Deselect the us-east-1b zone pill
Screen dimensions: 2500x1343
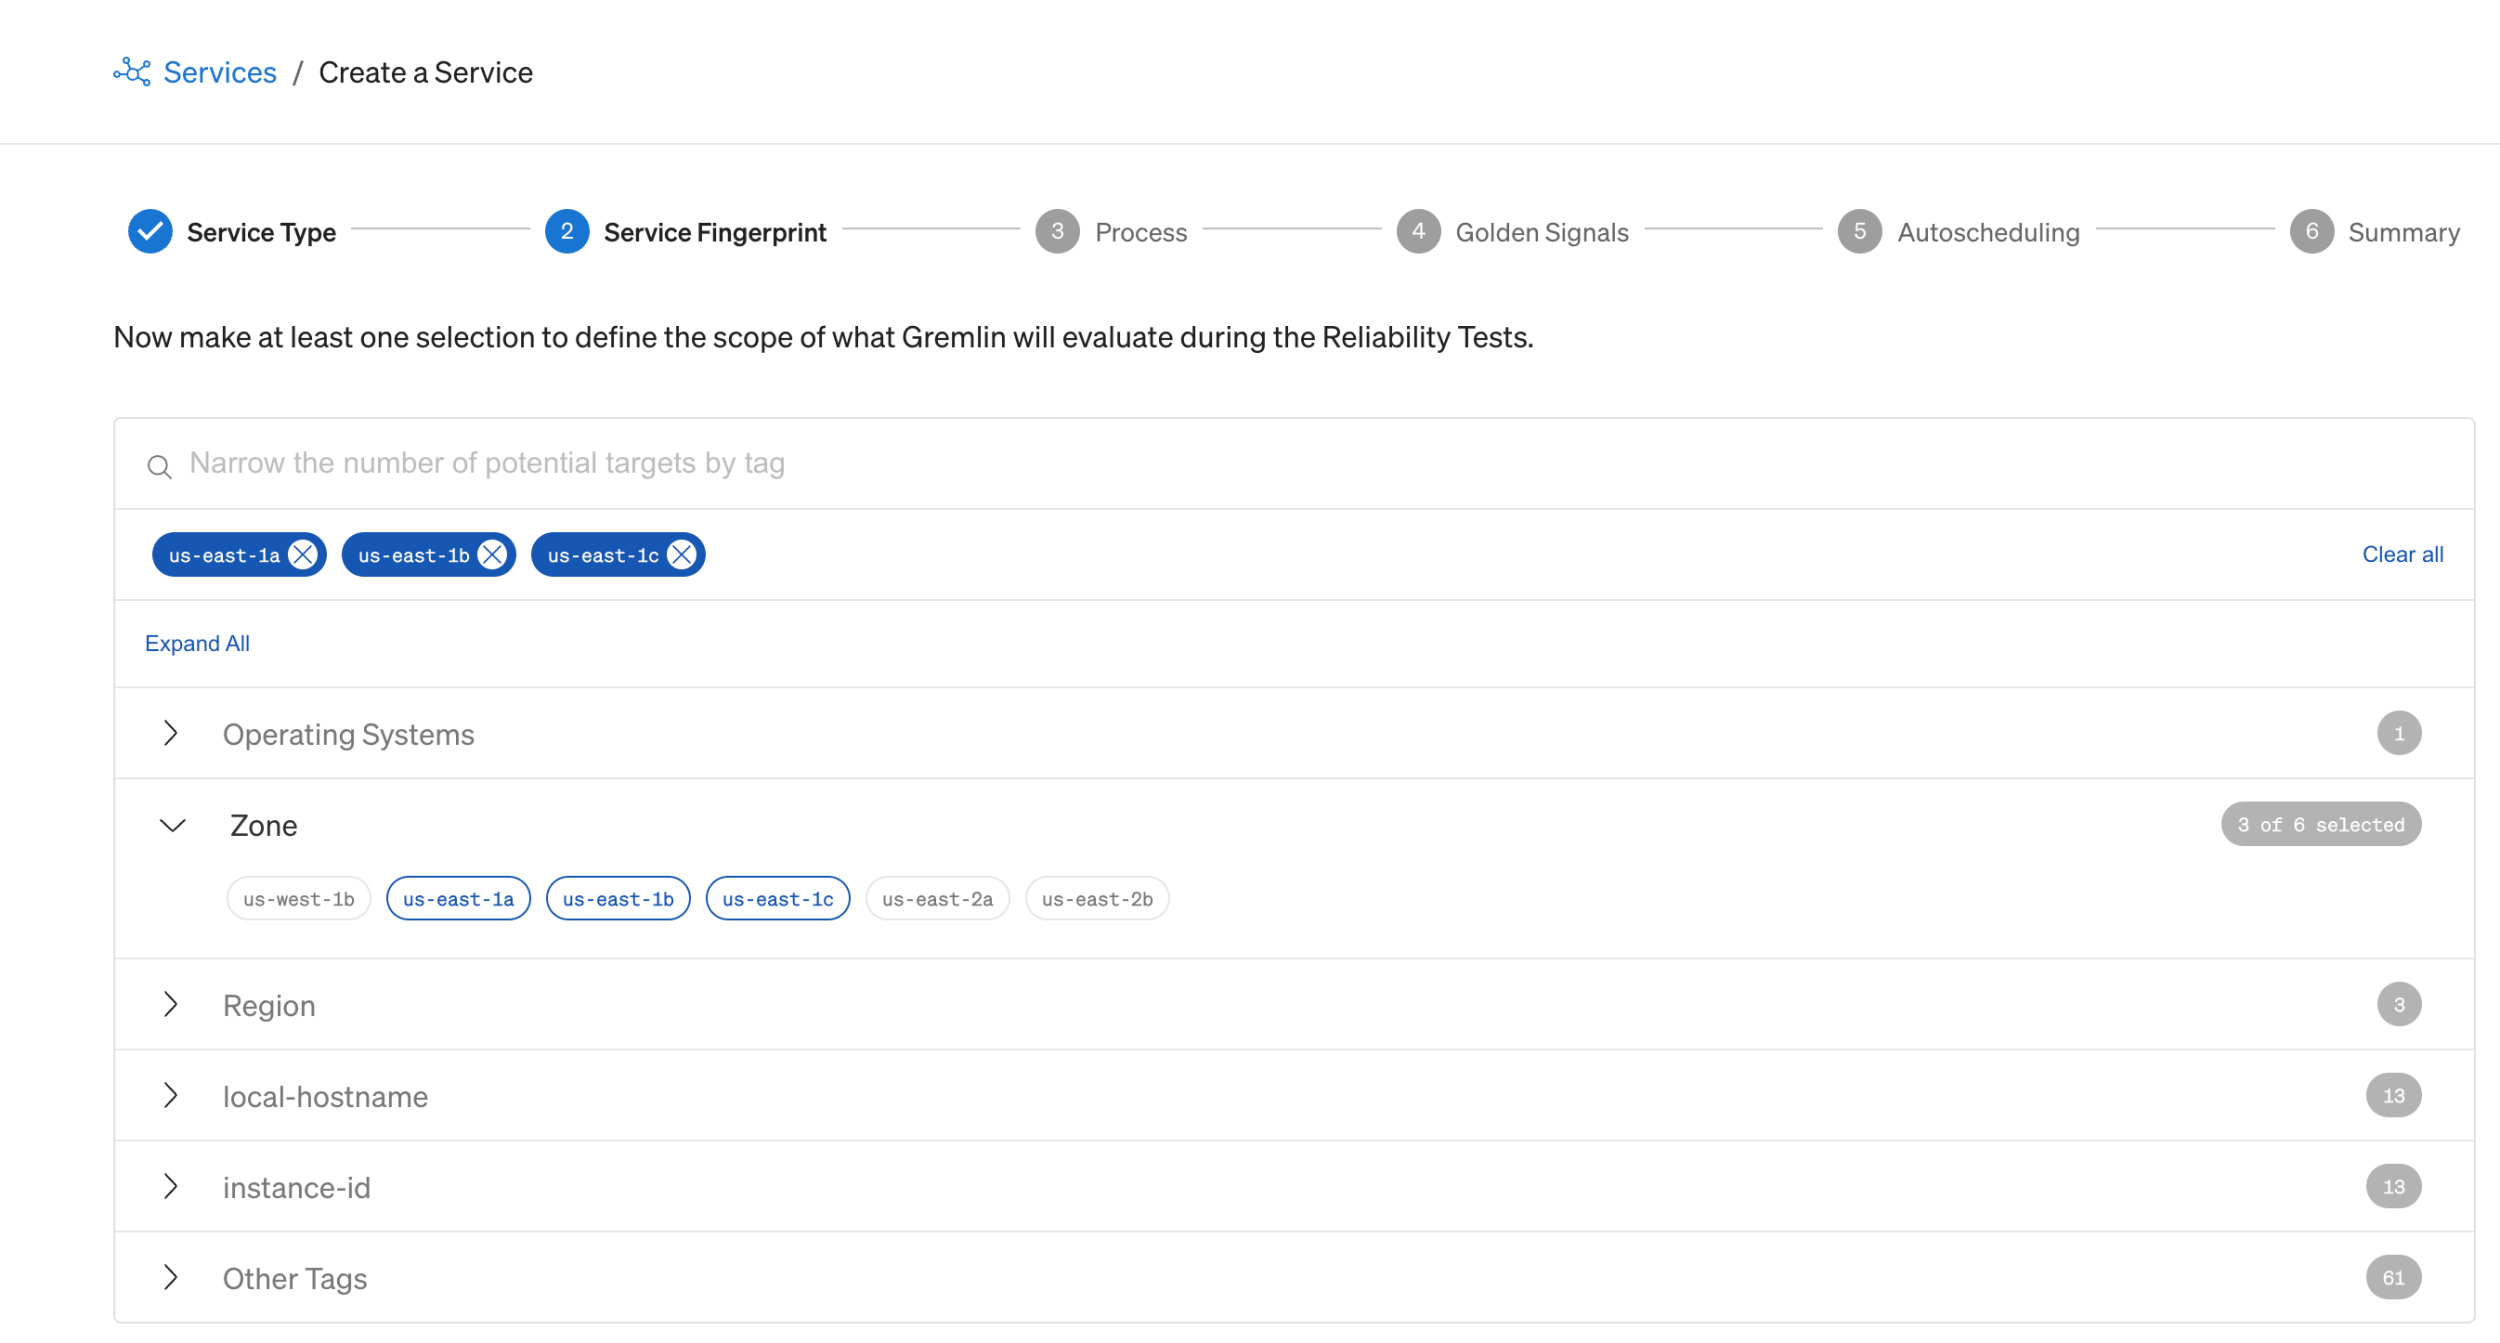(617, 898)
